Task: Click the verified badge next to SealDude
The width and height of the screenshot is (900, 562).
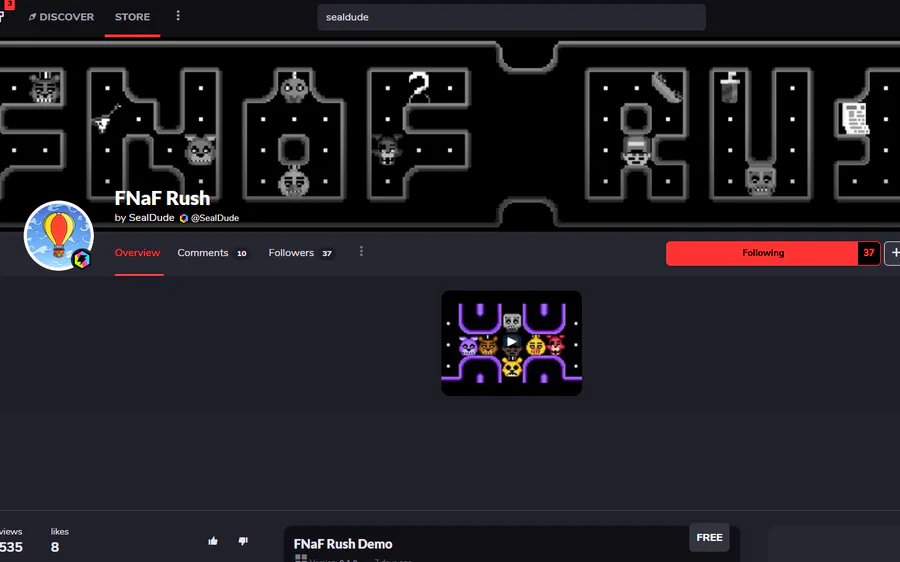Action: (184, 218)
